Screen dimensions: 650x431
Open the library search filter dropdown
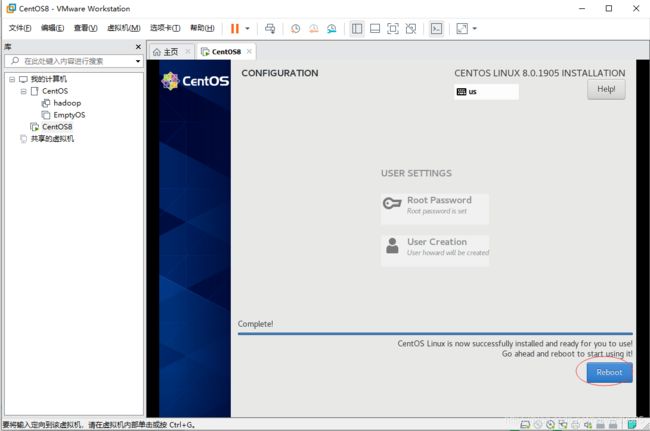138,61
